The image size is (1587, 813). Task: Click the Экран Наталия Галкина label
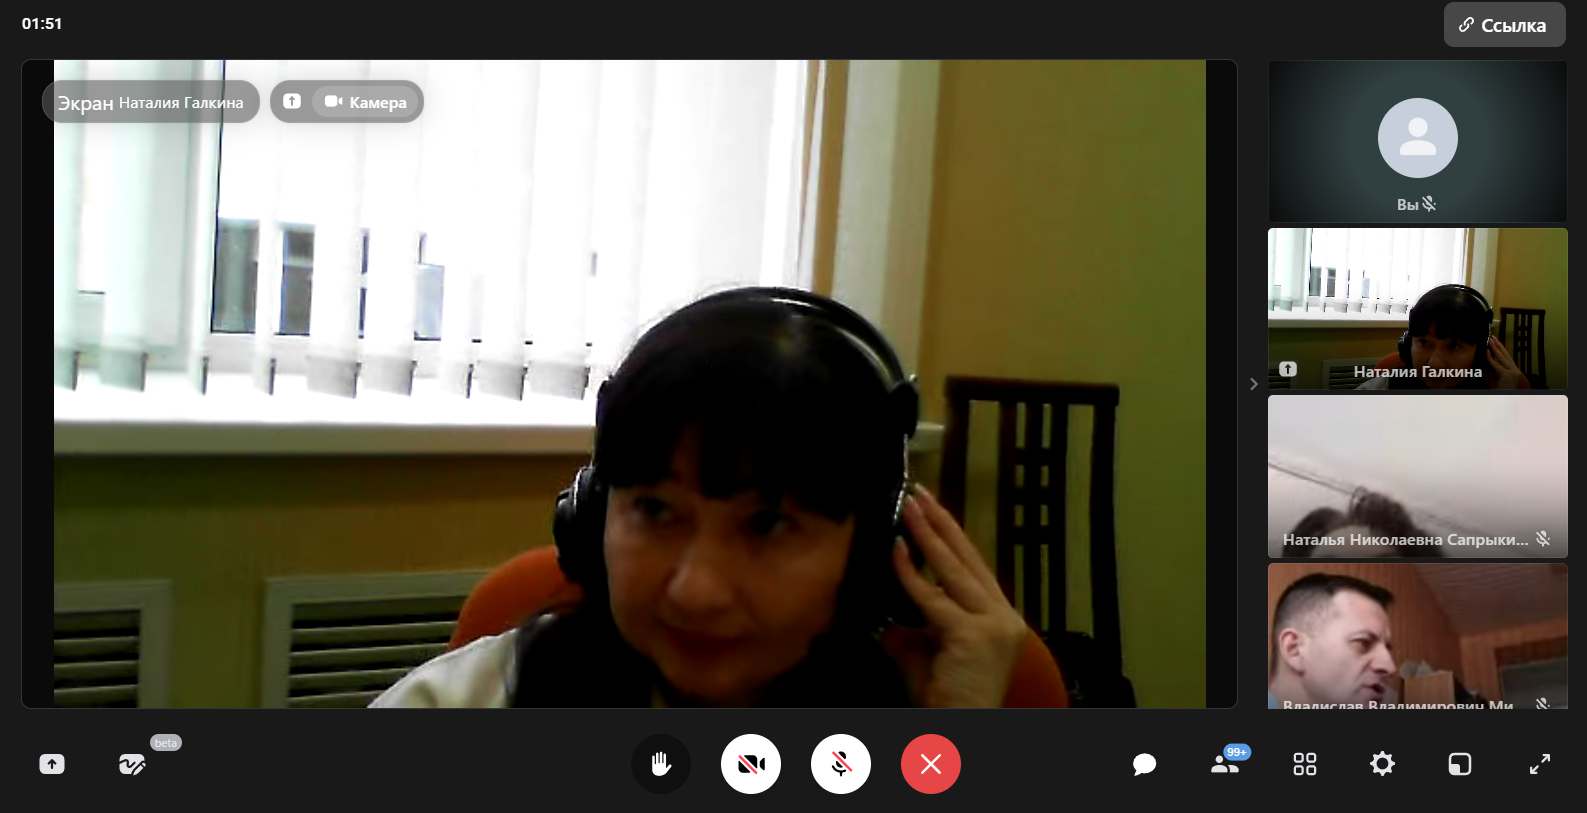click(x=150, y=102)
